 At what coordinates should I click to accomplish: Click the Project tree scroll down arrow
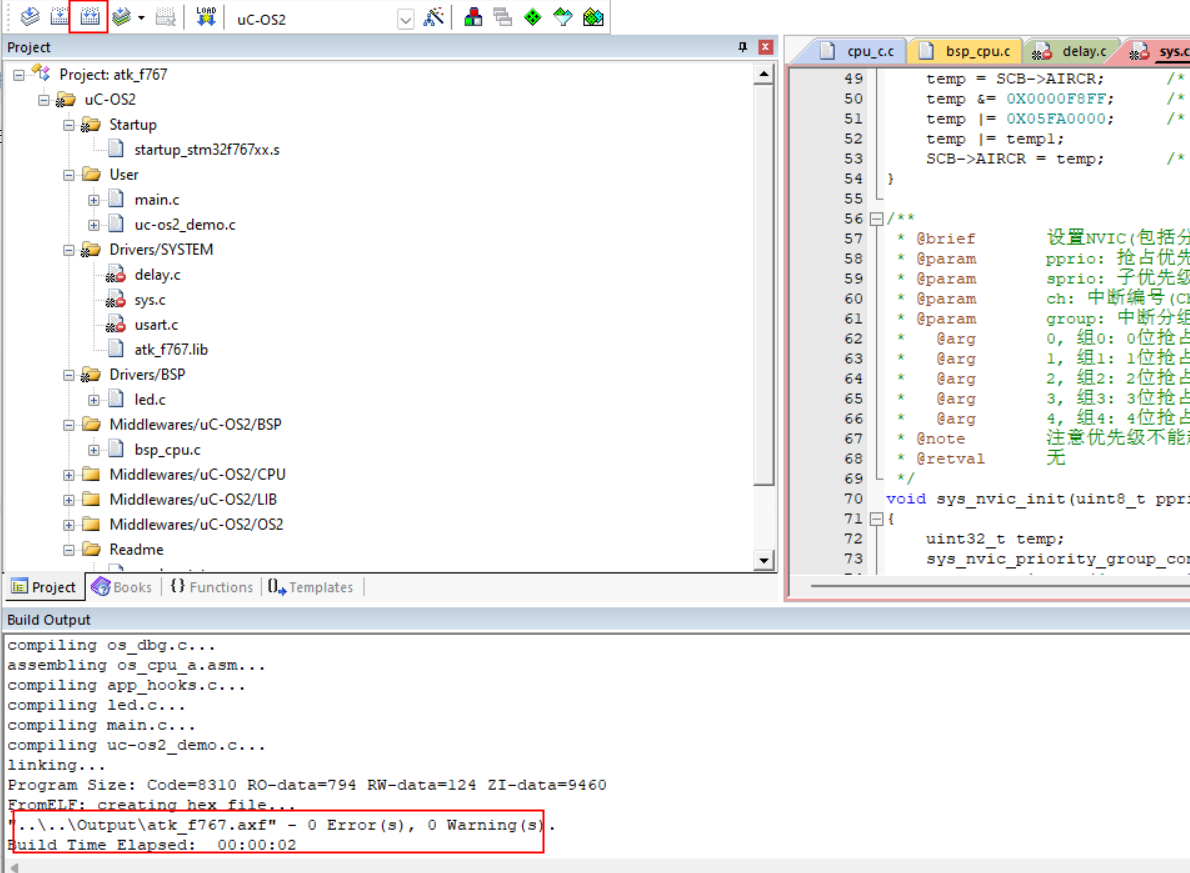[x=764, y=561]
